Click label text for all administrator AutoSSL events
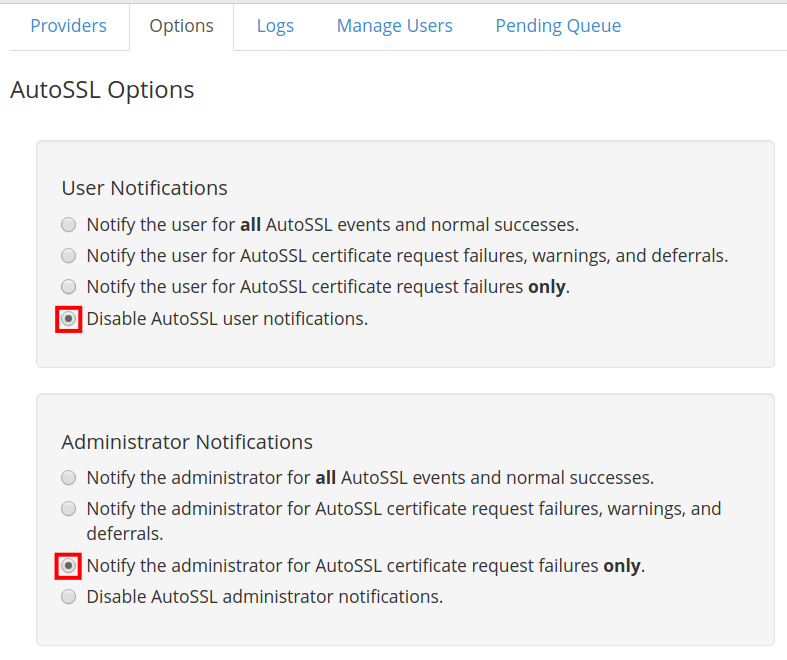The height and width of the screenshot is (660, 787). tap(370, 478)
